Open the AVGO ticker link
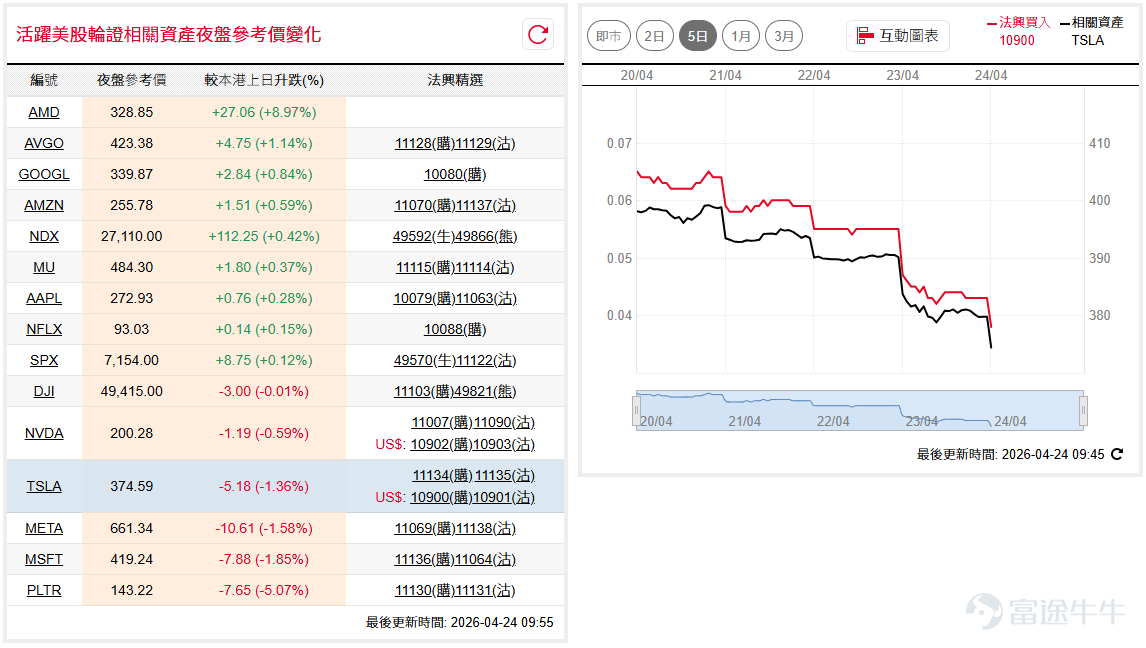This screenshot has width=1146, height=648. [44, 143]
